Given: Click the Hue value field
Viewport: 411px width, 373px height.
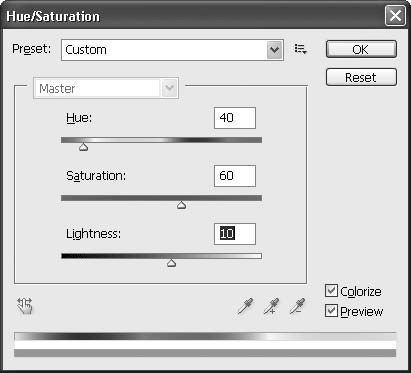Looking at the screenshot, I should tap(235, 118).
